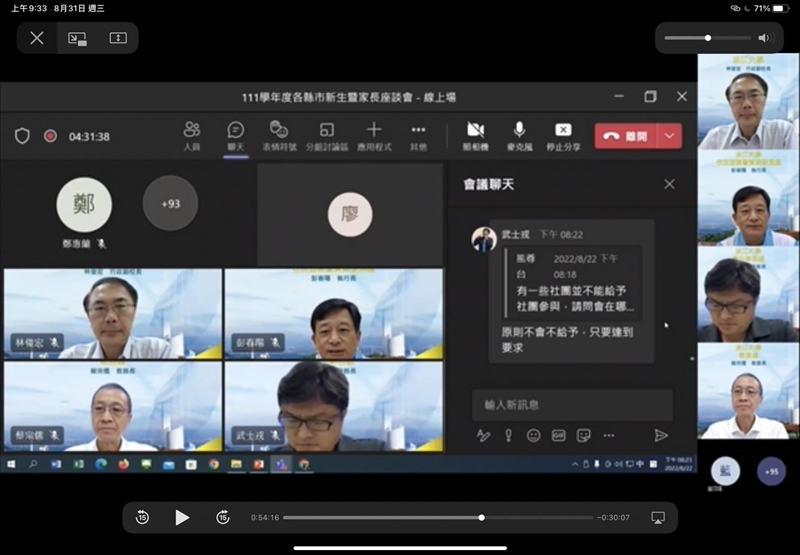Open the message format options pen icon

coord(484,435)
